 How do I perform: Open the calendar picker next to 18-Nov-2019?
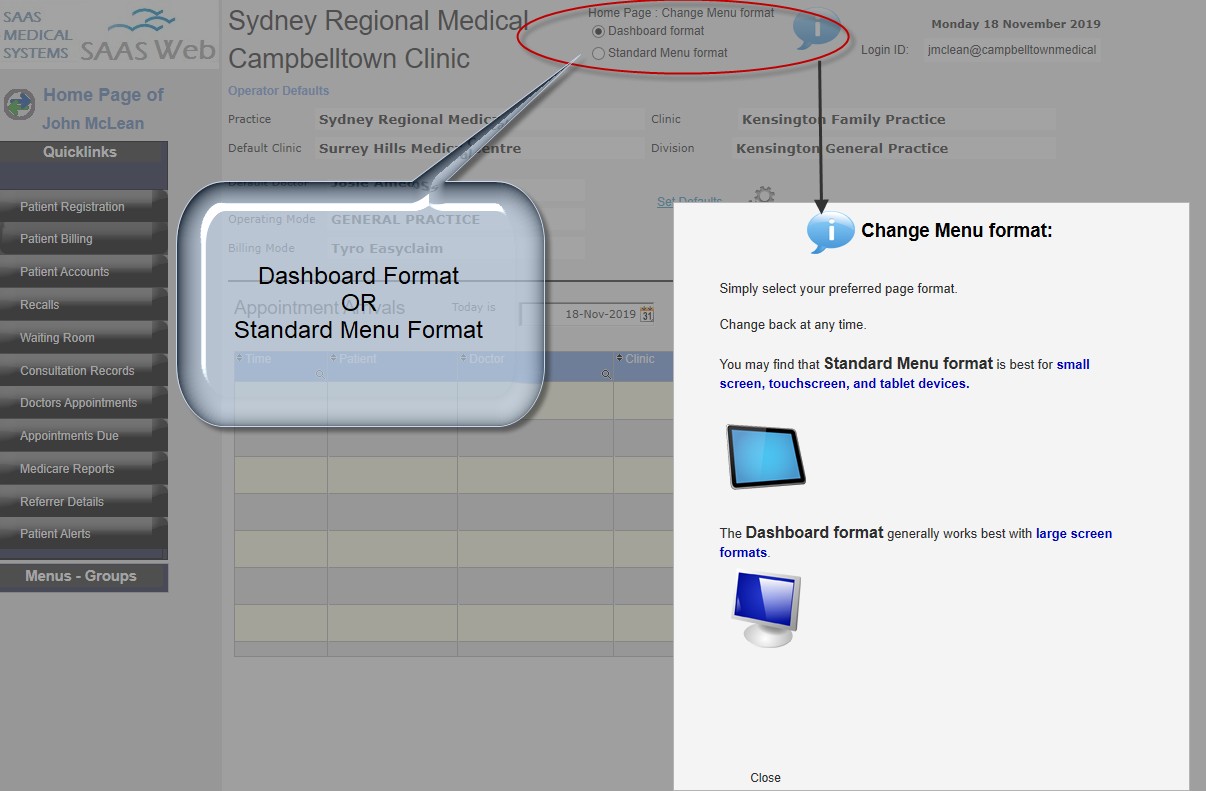pyautogui.click(x=647, y=314)
